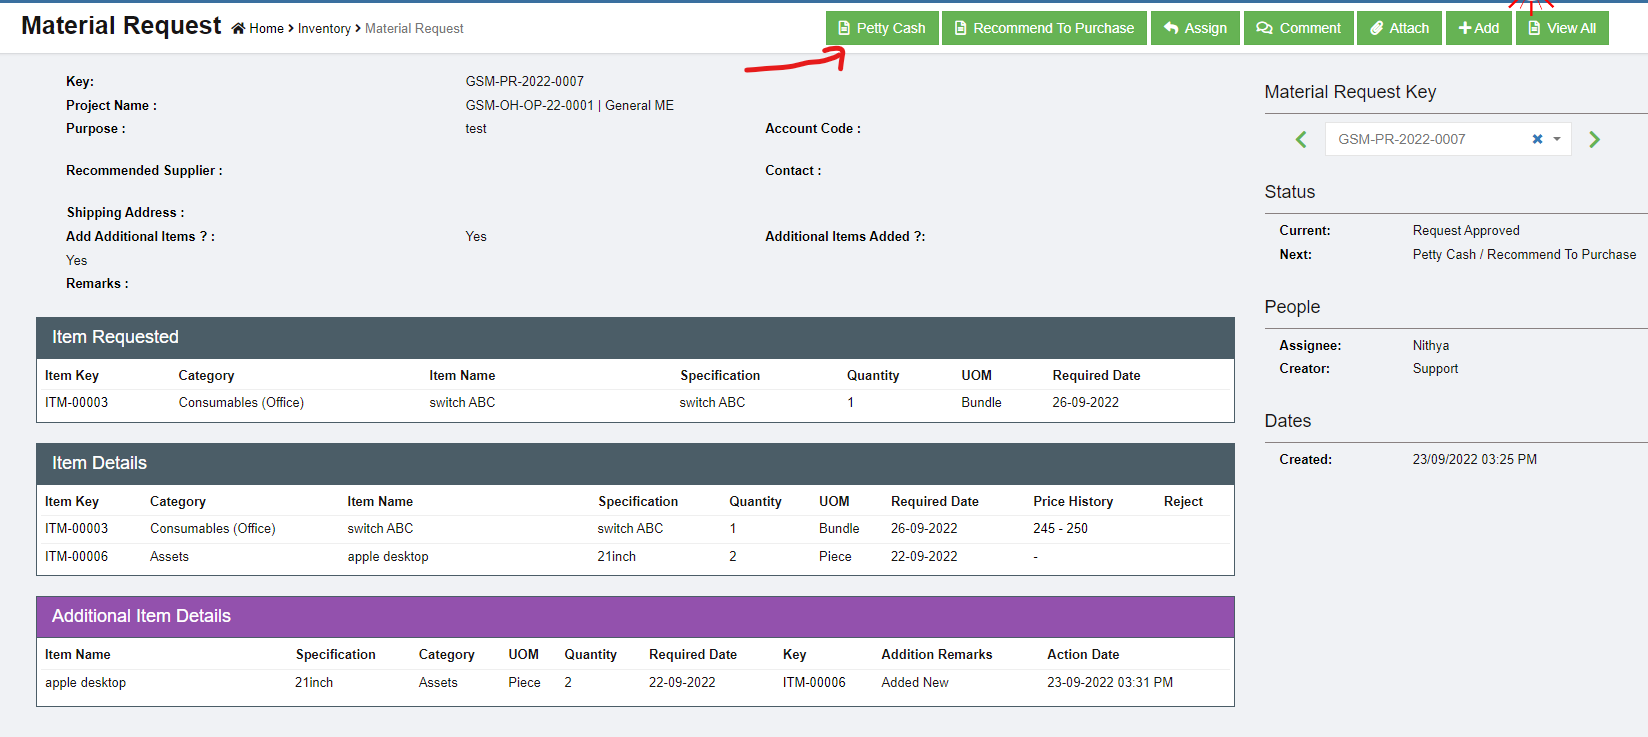
Task: Click the Add plus button
Action: [1478, 28]
